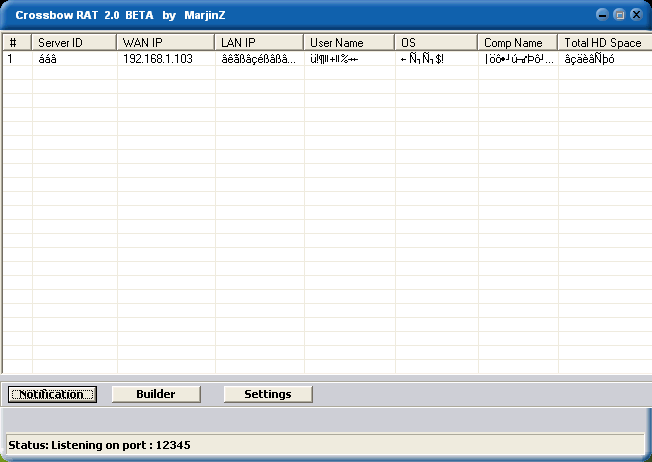The height and width of the screenshot is (462, 652).
Task: Sort by the Server ID column header
Action: point(74,43)
